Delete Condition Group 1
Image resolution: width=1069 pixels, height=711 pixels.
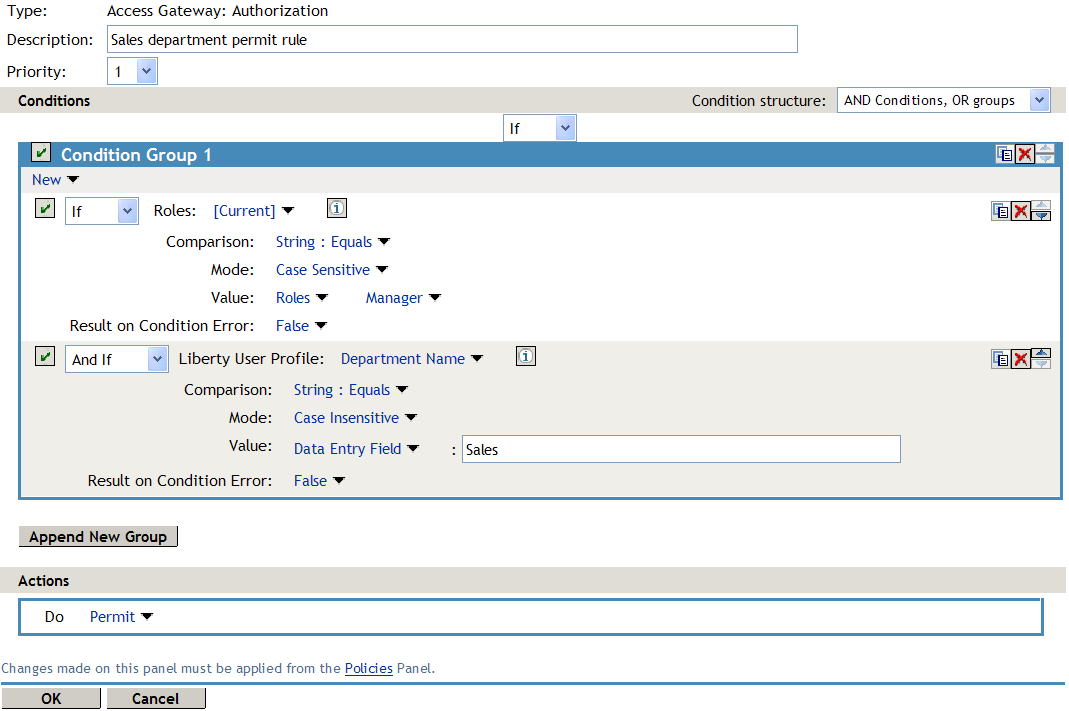click(1024, 154)
